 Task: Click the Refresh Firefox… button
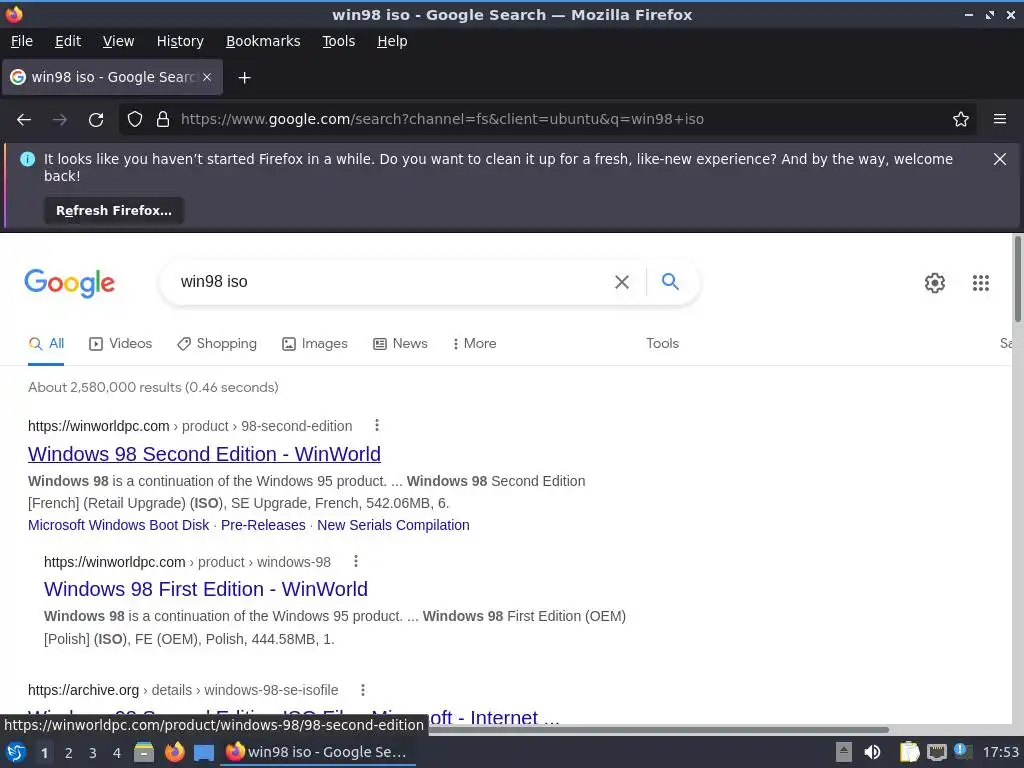[x=114, y=211]
